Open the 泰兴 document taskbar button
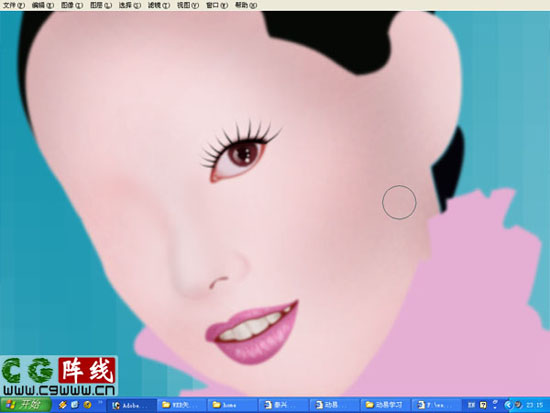 [284, 405]
